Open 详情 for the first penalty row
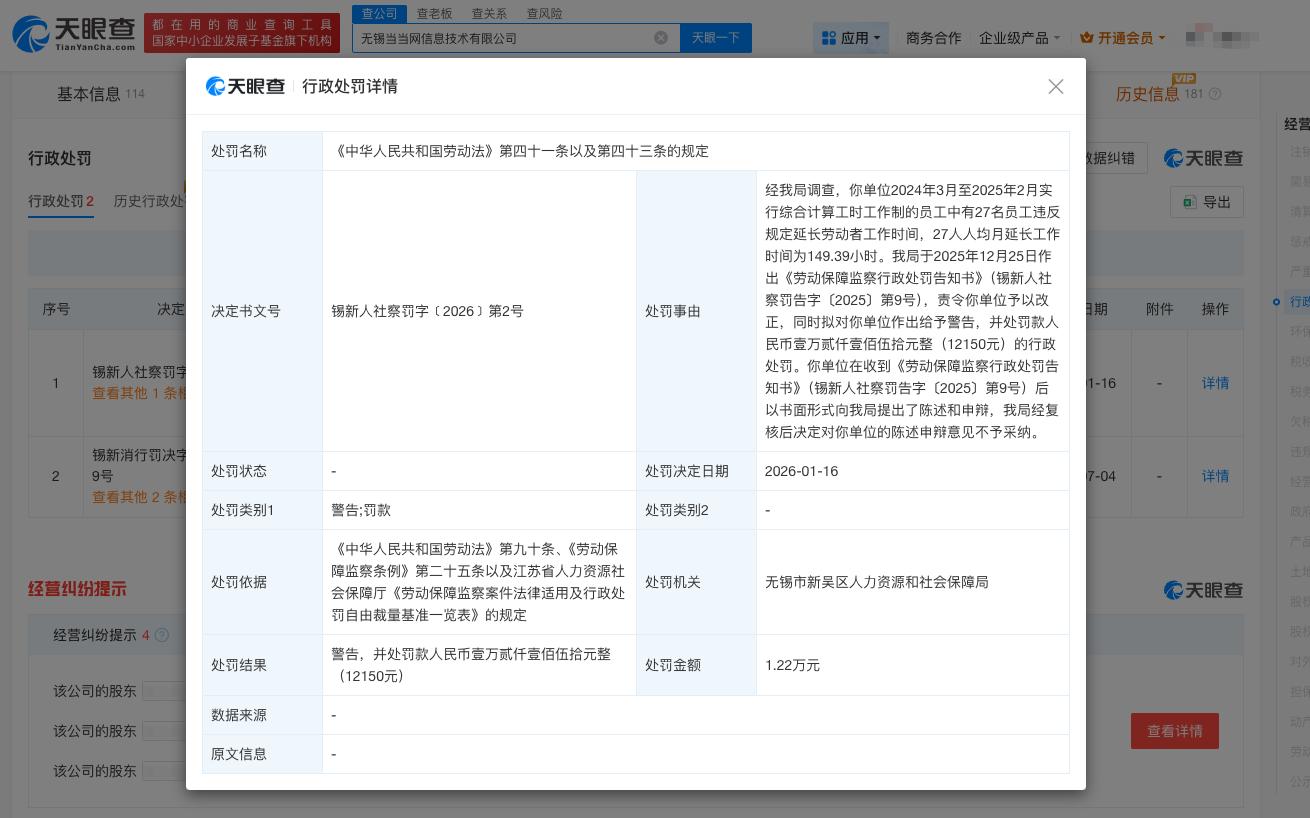This screenshot has height=818, width=1310. [1215, 383]
